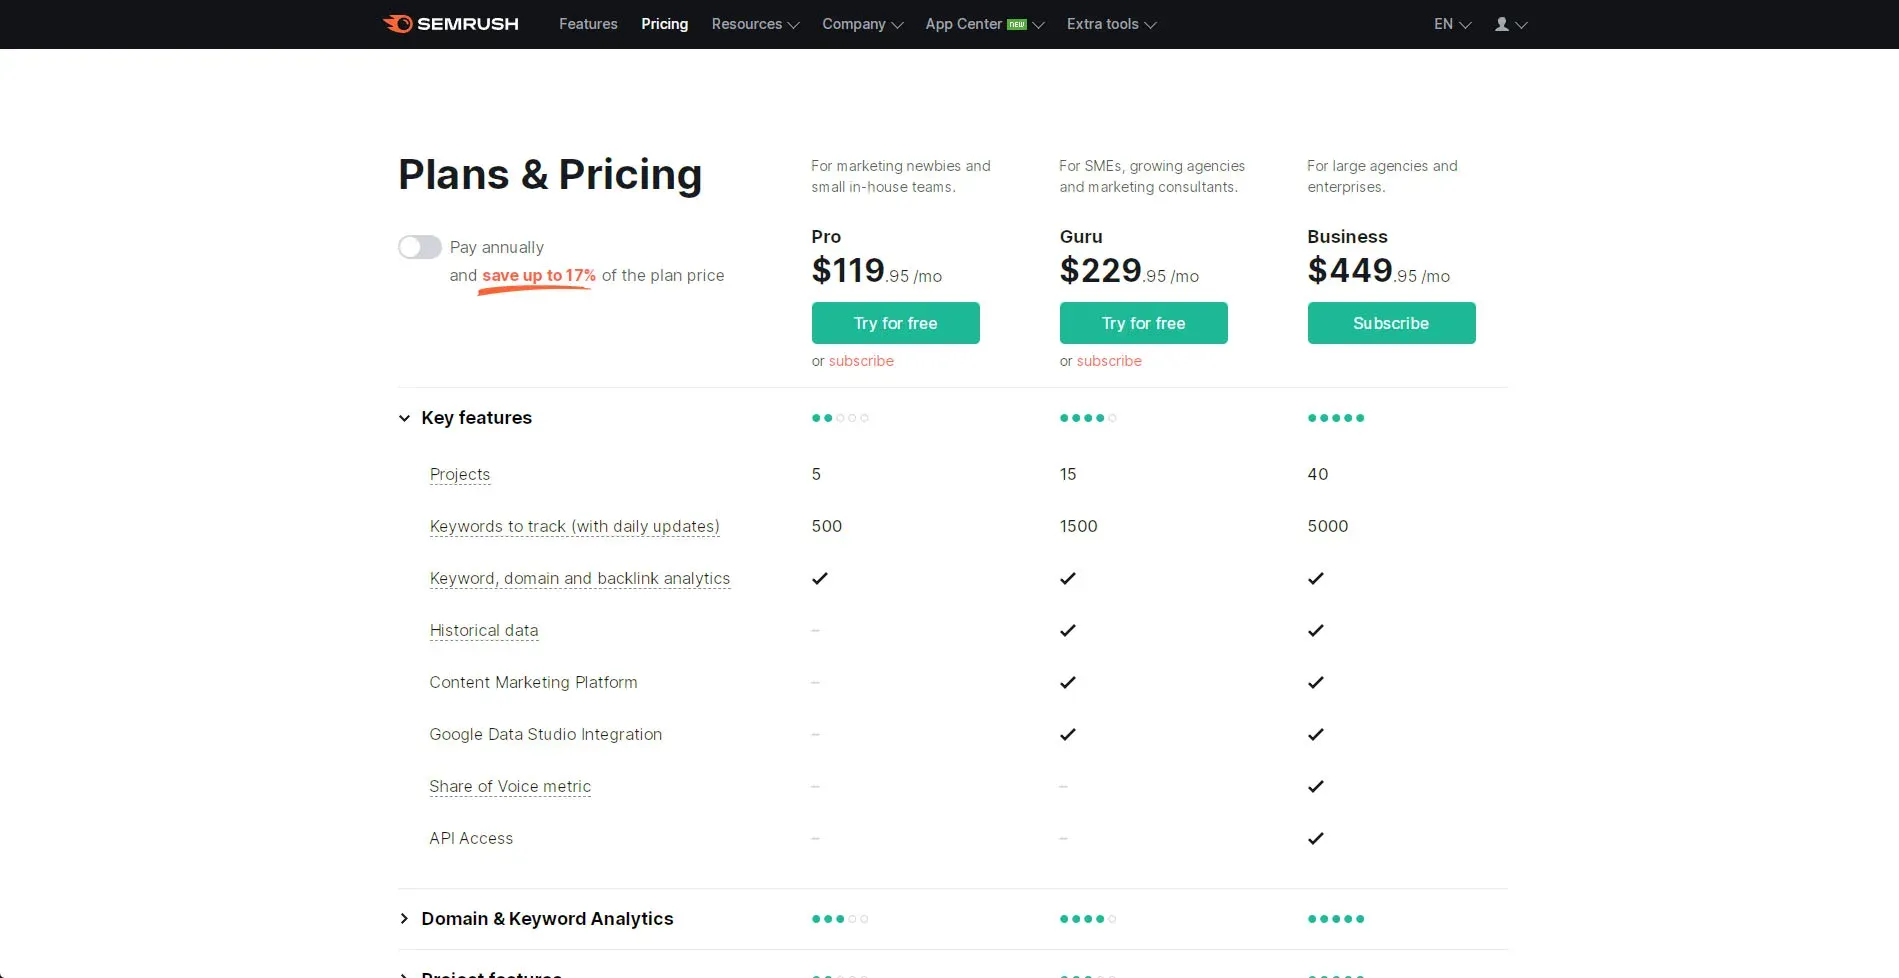Image resolution: width=1899 pixels, height=978 pixels.
Task: Toggle the Pay annually switch
Action: pos(420,247)
